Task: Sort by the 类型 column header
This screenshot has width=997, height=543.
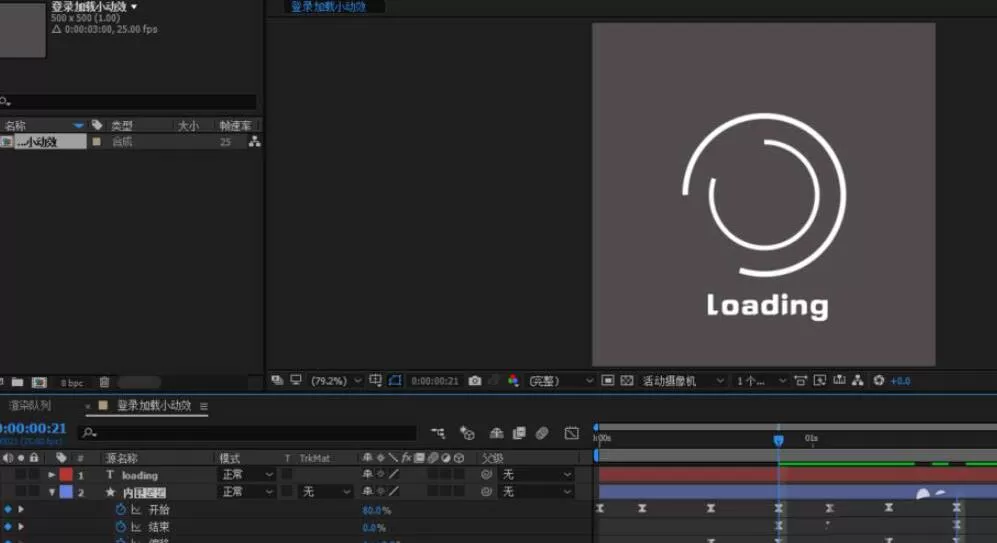Action: (121, 125)
